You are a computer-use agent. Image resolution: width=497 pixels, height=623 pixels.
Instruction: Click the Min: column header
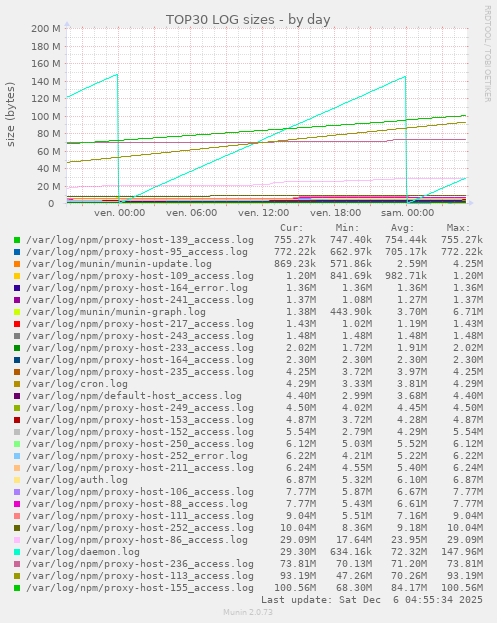coord(347,228)
